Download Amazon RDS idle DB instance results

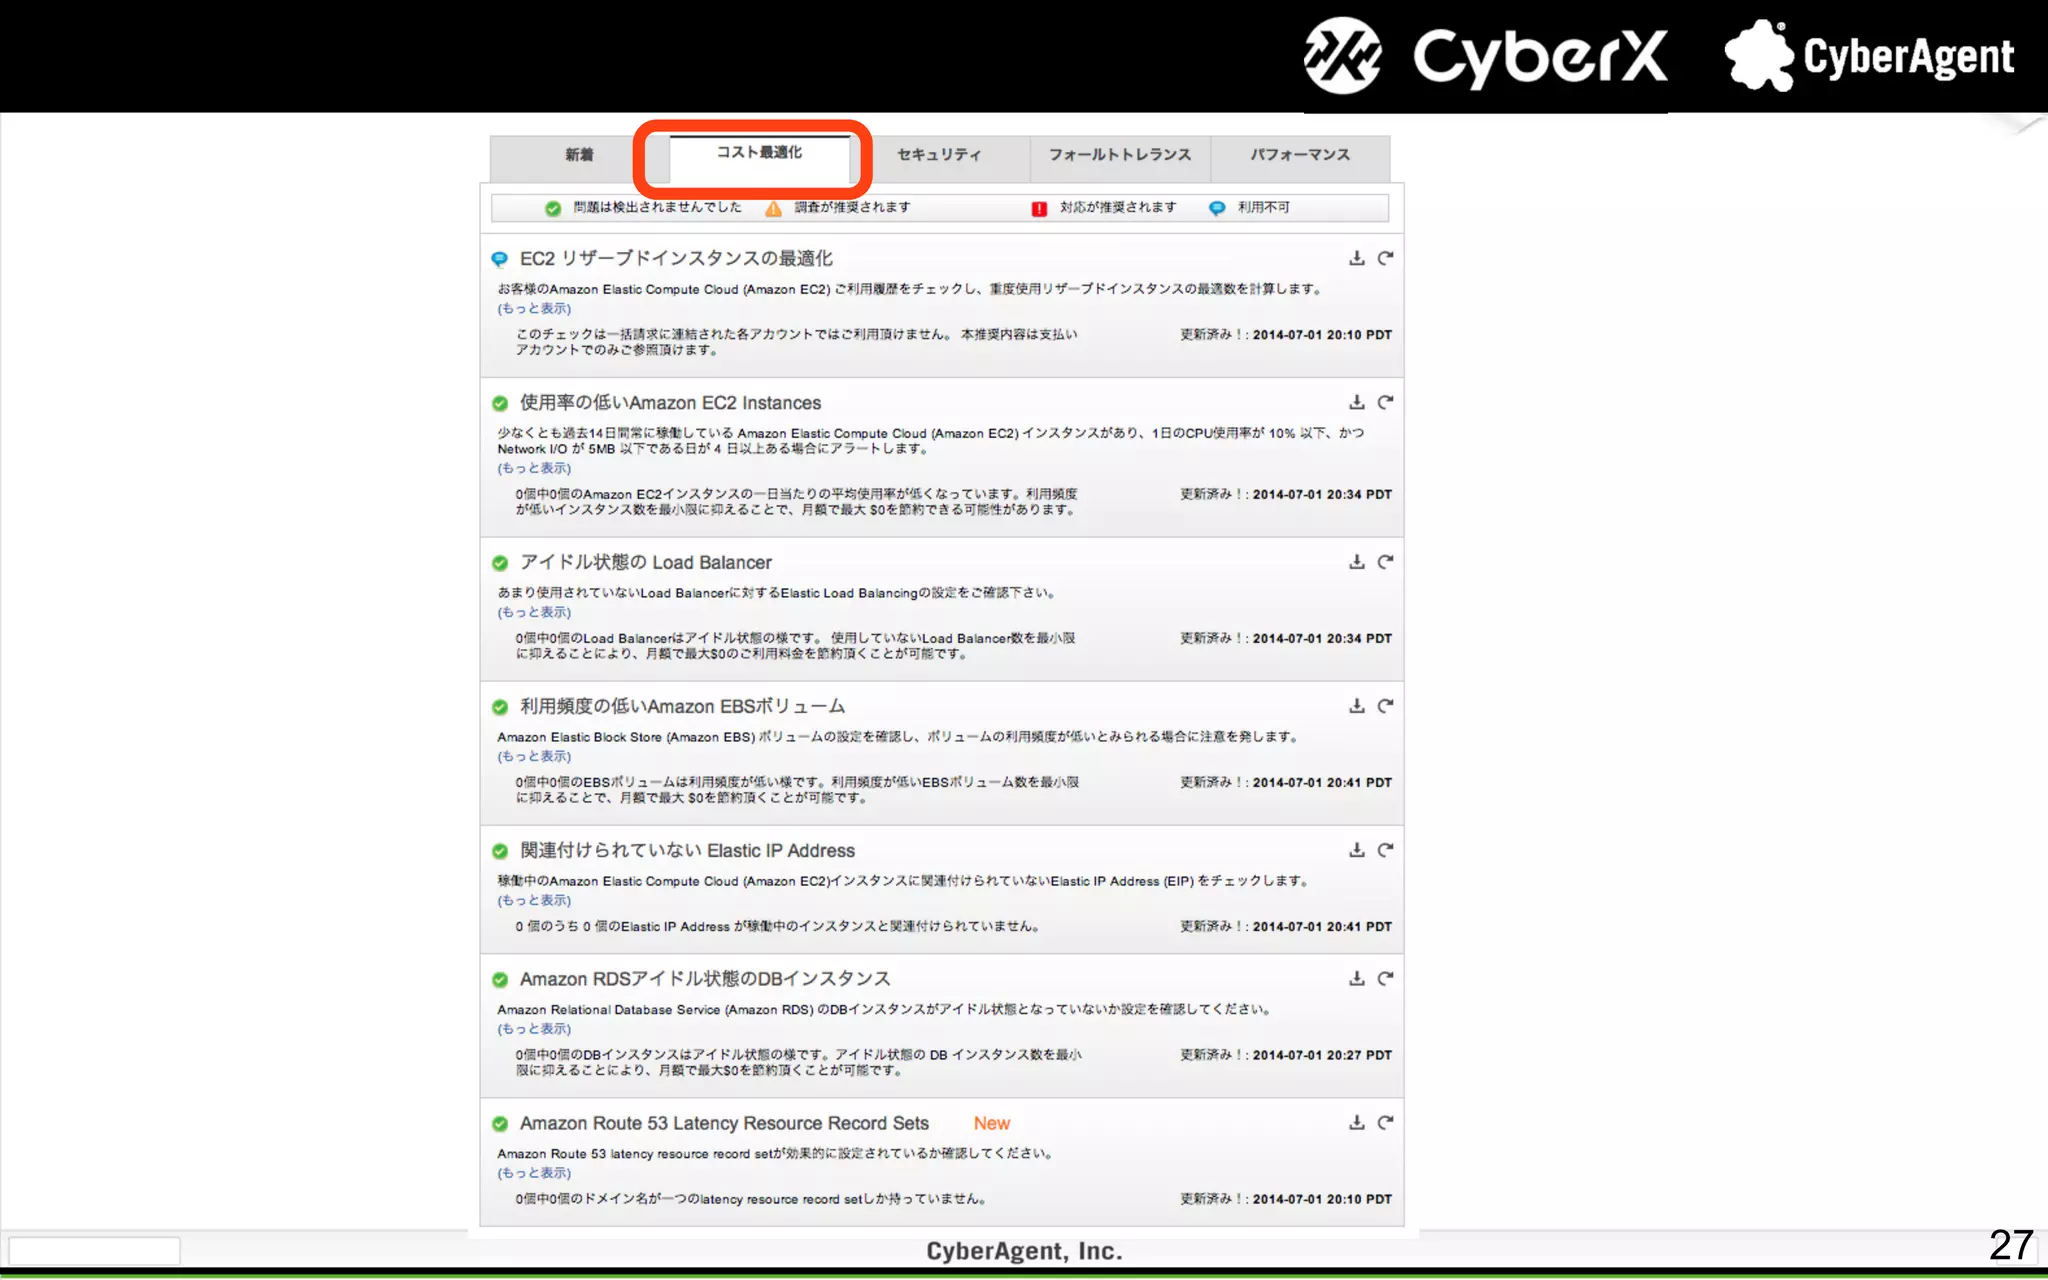coord(1356,978)
